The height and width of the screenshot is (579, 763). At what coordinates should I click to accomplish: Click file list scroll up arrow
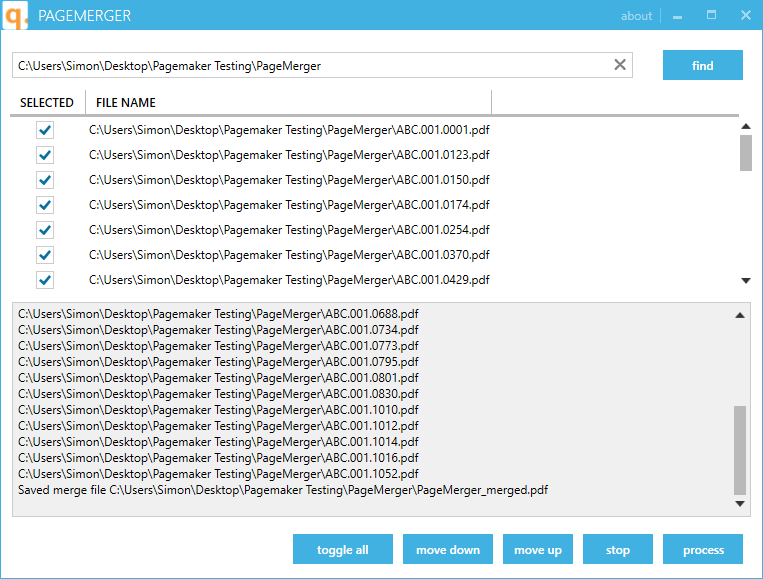(x=745, y=127)
